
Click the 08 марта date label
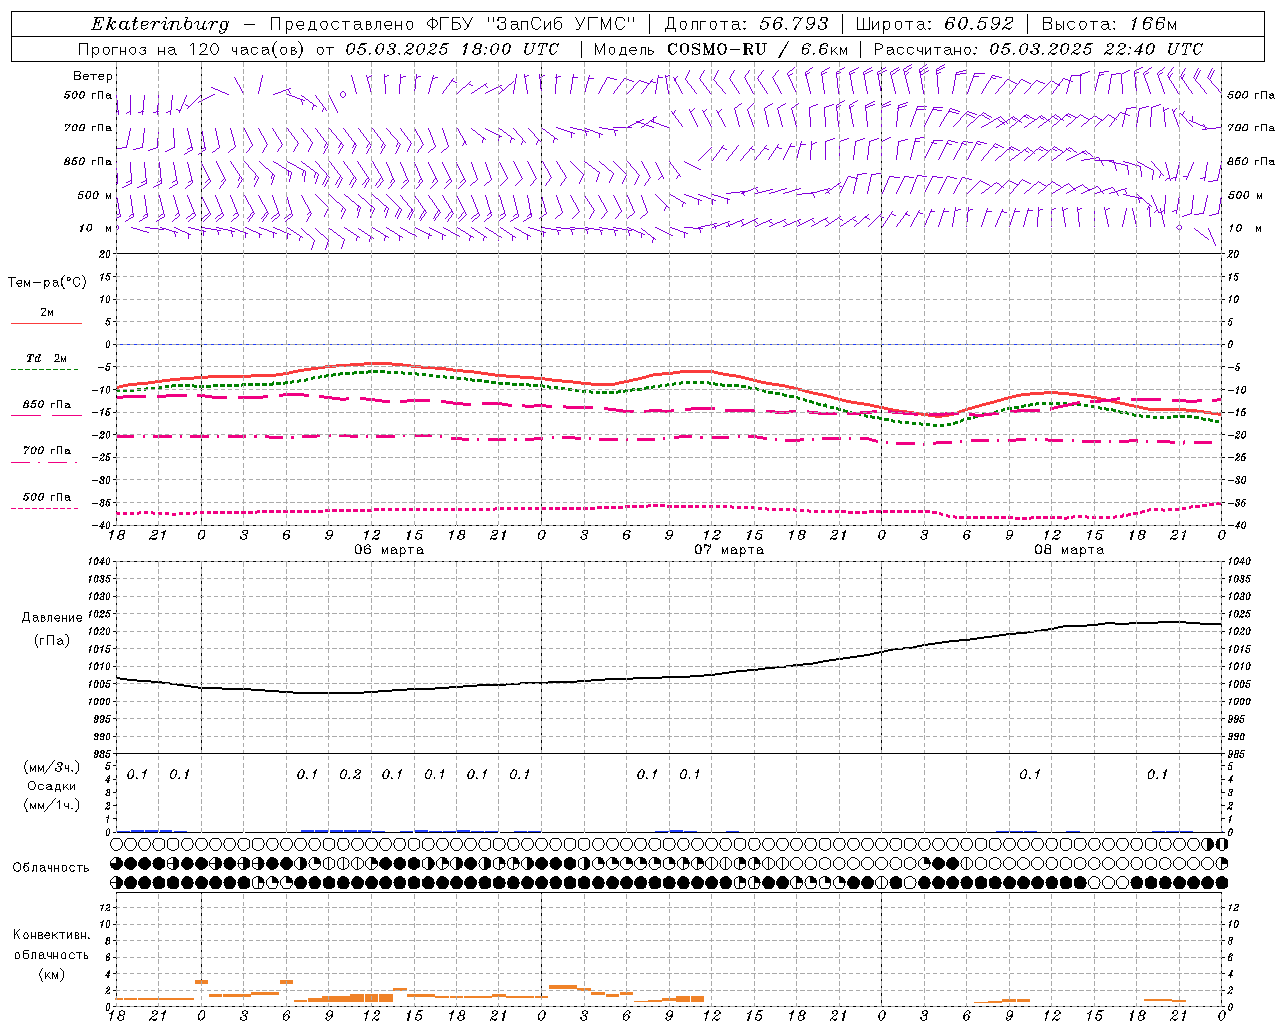click(x=1069, y=550)
